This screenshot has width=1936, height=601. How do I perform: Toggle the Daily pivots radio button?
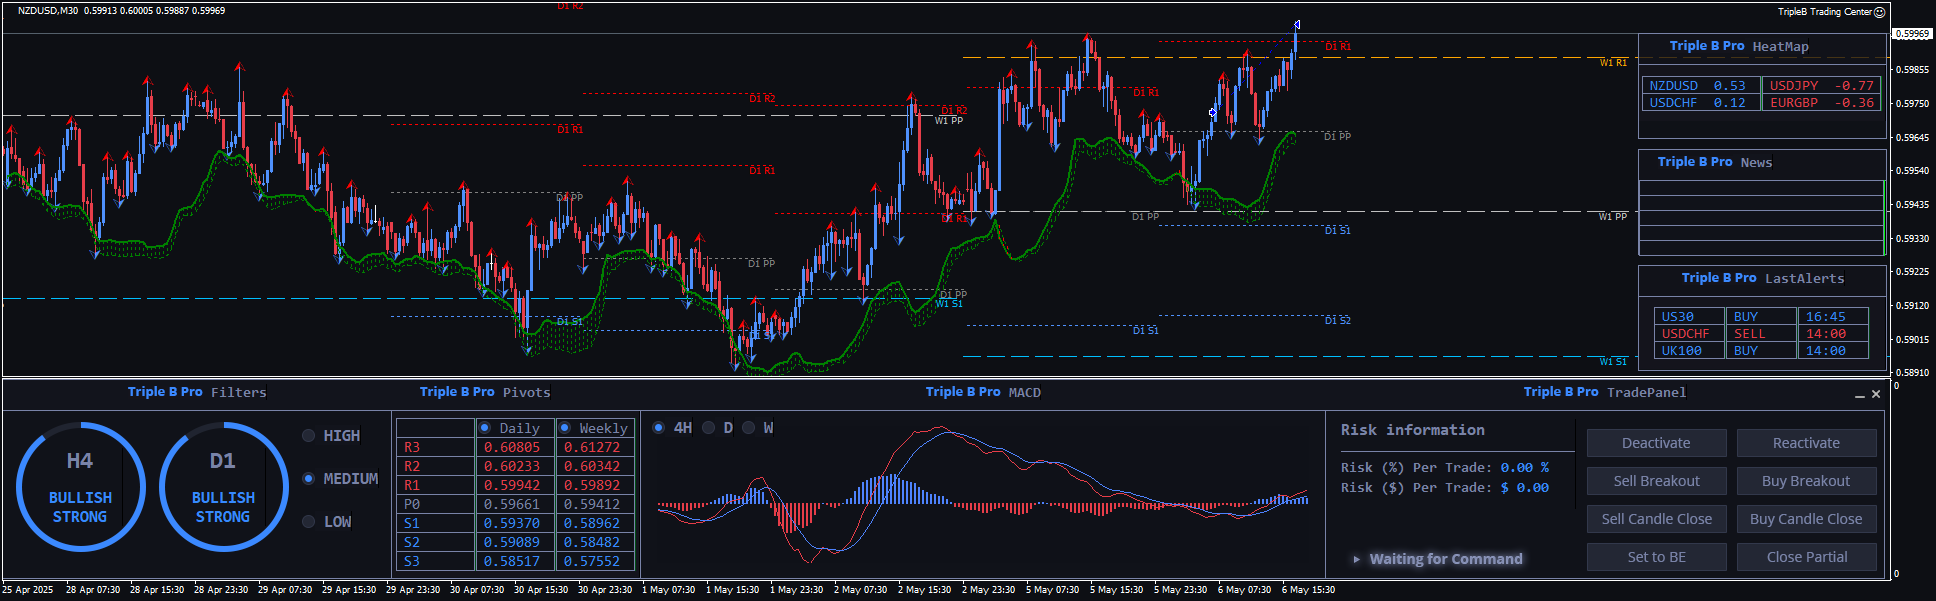[x=485, y=428]
